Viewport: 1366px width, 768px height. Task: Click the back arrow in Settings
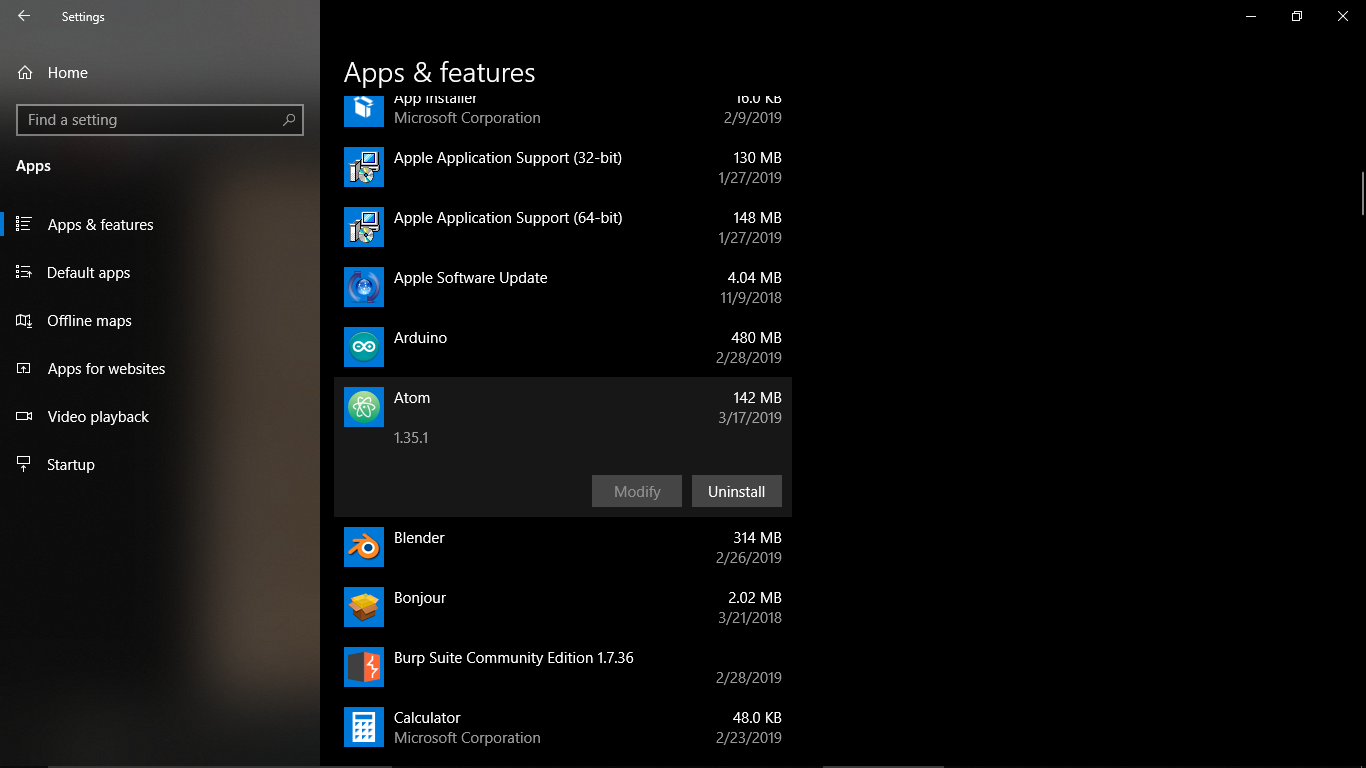[24, 16]
